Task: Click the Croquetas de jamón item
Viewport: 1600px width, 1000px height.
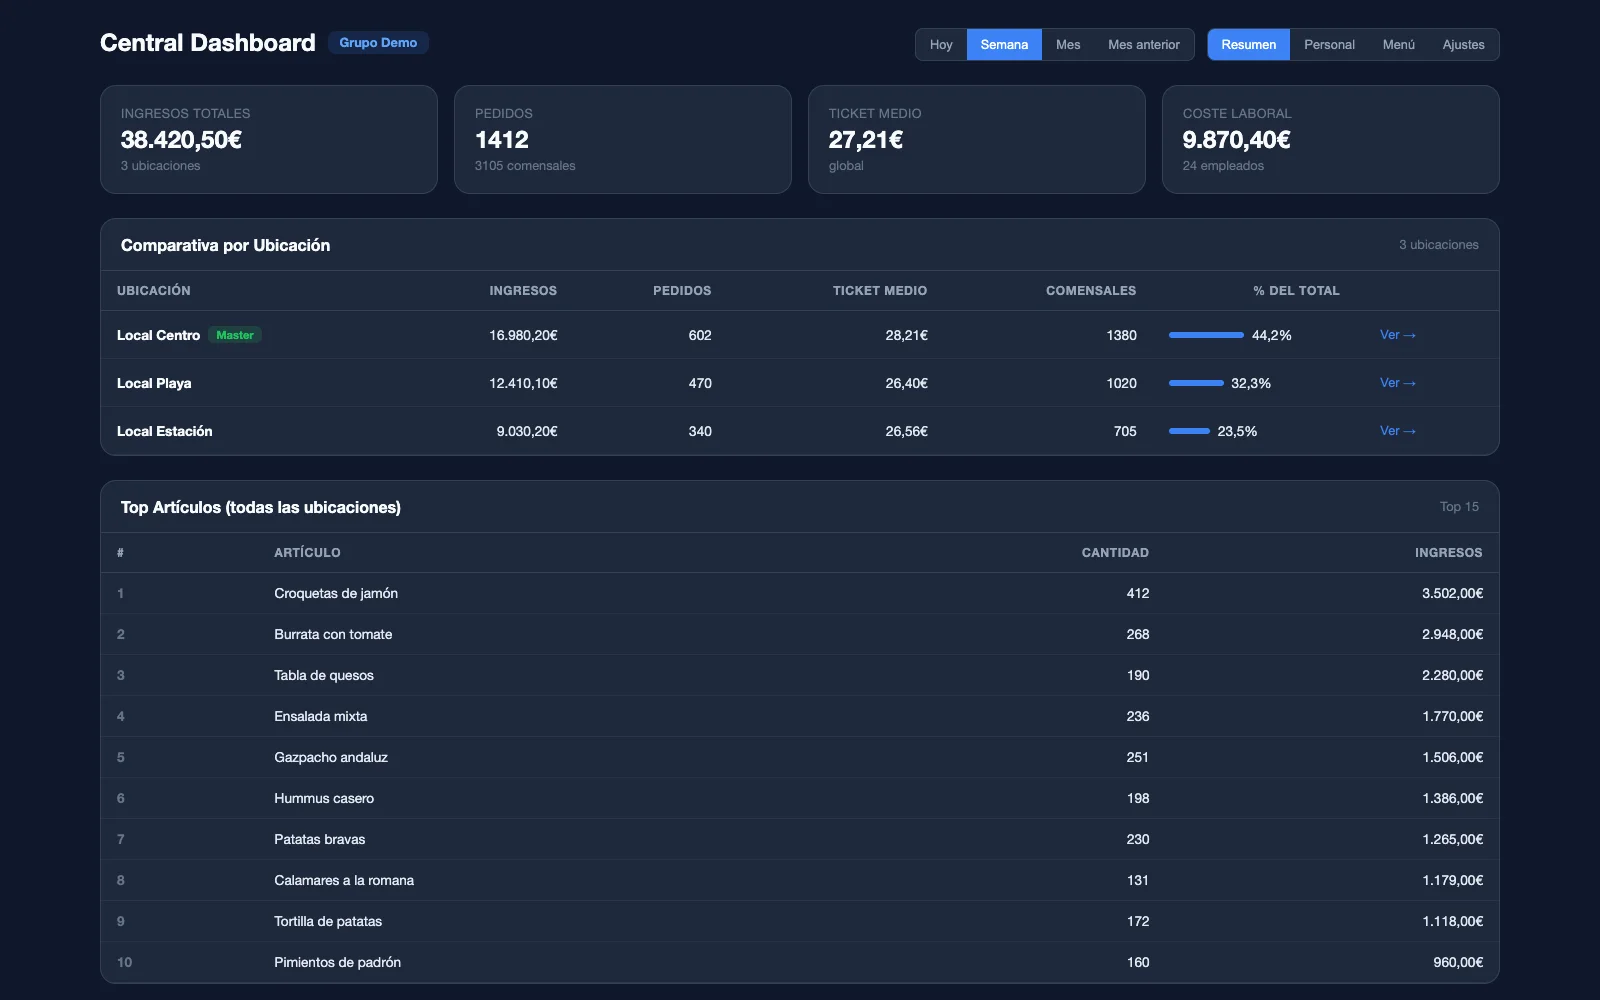Action: pos(336,593)
